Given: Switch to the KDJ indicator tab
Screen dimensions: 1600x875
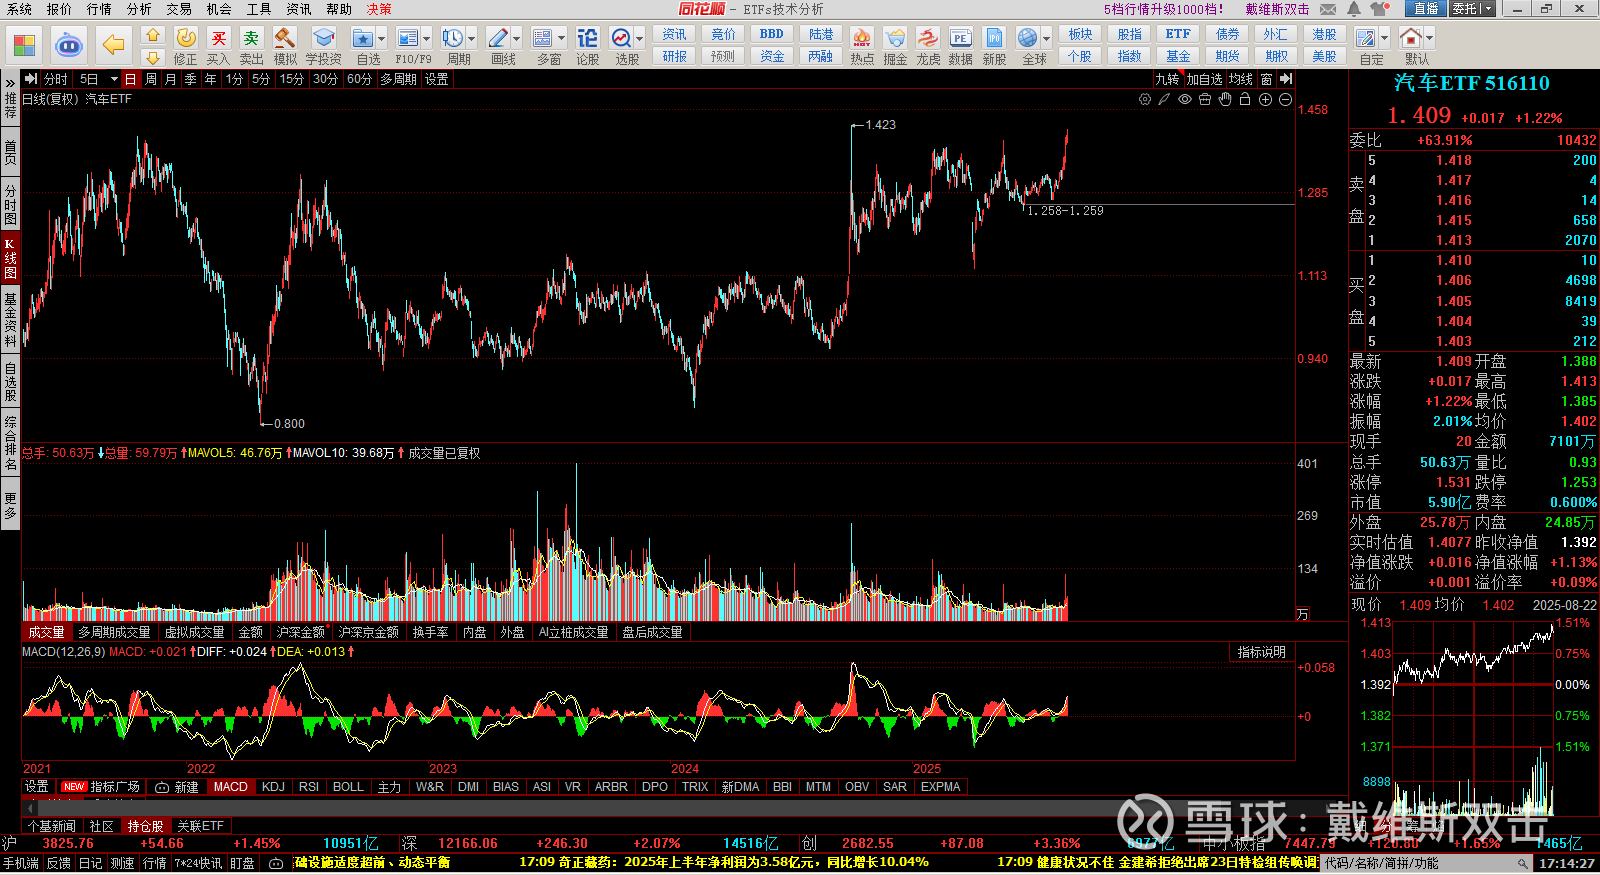Looking at the screenshot, I should [273, 787].
